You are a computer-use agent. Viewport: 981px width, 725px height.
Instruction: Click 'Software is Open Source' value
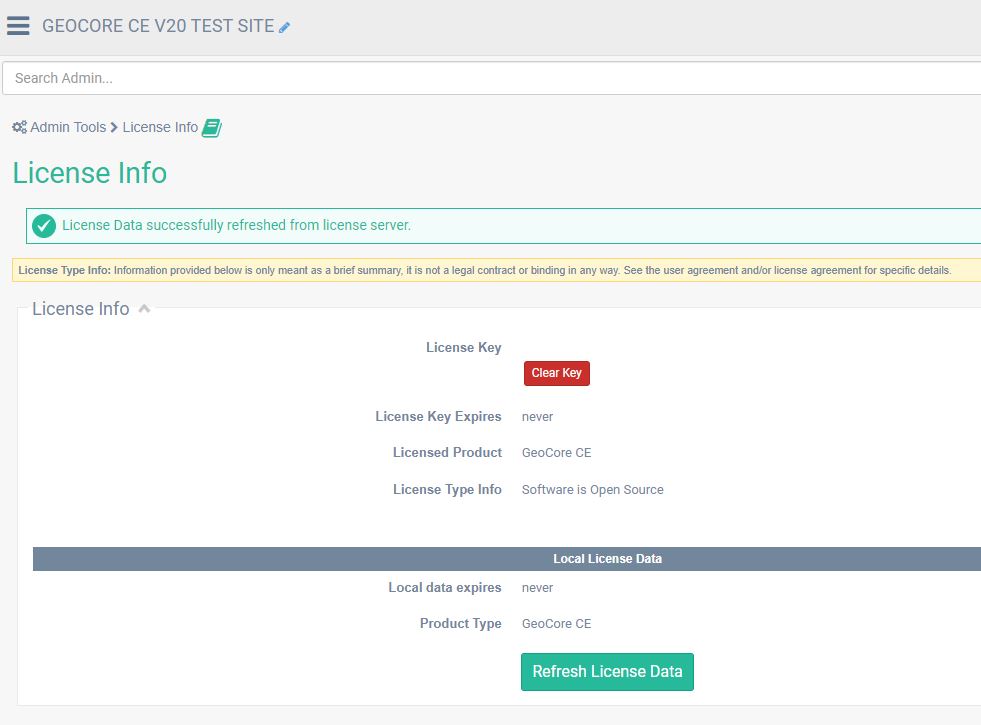[592, 490]
